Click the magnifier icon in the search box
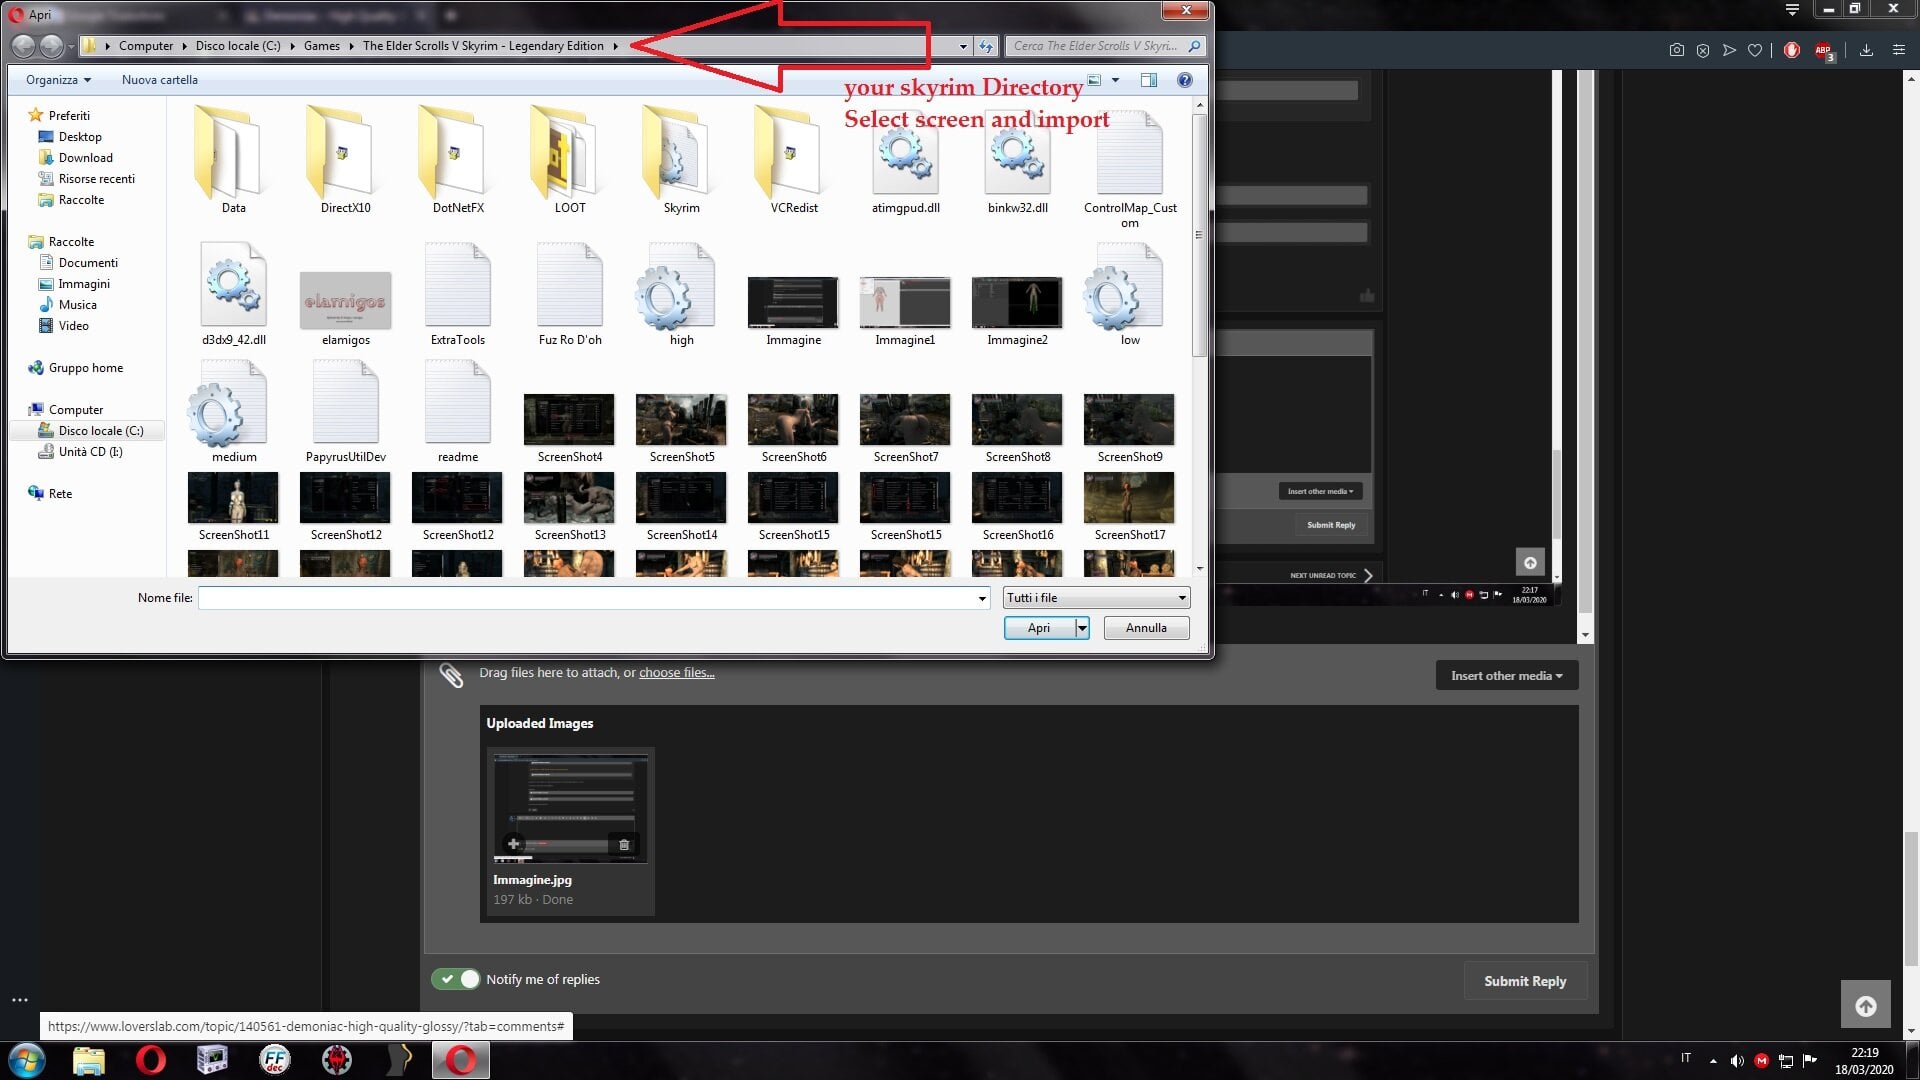This screenshot has height=1080, width=1920. coord(1194,46)
